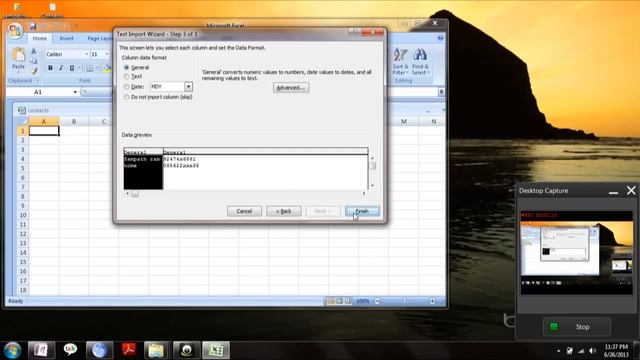Image resolution: width=640 pixels, height=360 pixels.
Task: Click zoom in plus button
Action: (432, 301)
